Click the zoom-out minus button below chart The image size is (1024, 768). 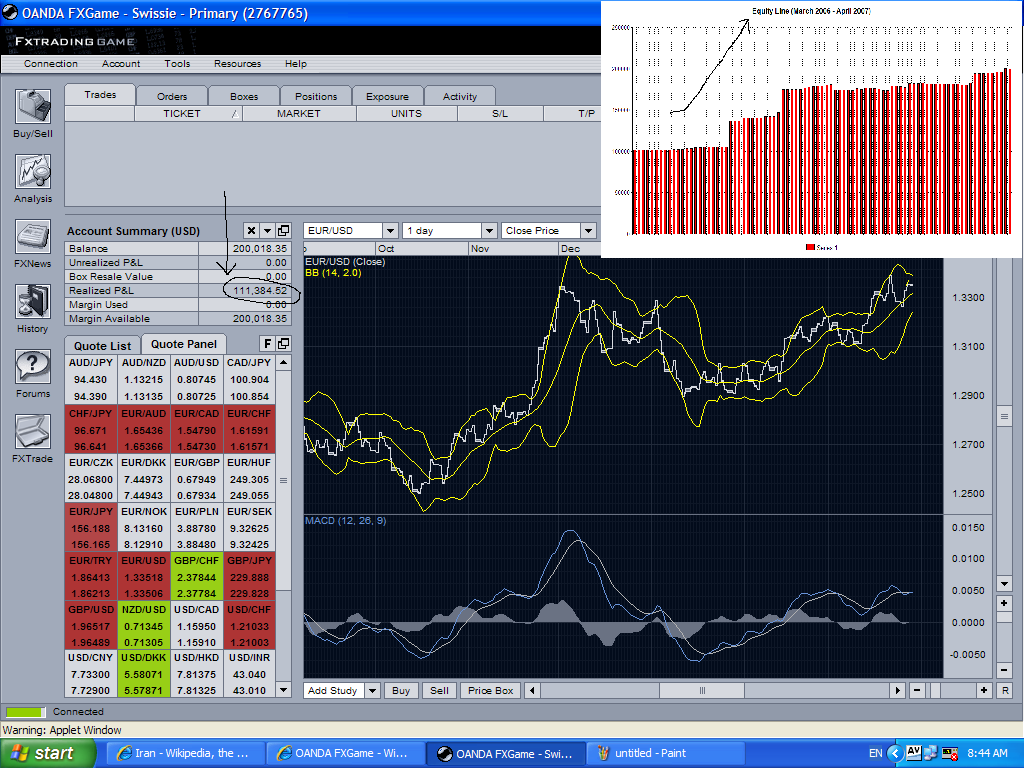click(x=918, y=690)
